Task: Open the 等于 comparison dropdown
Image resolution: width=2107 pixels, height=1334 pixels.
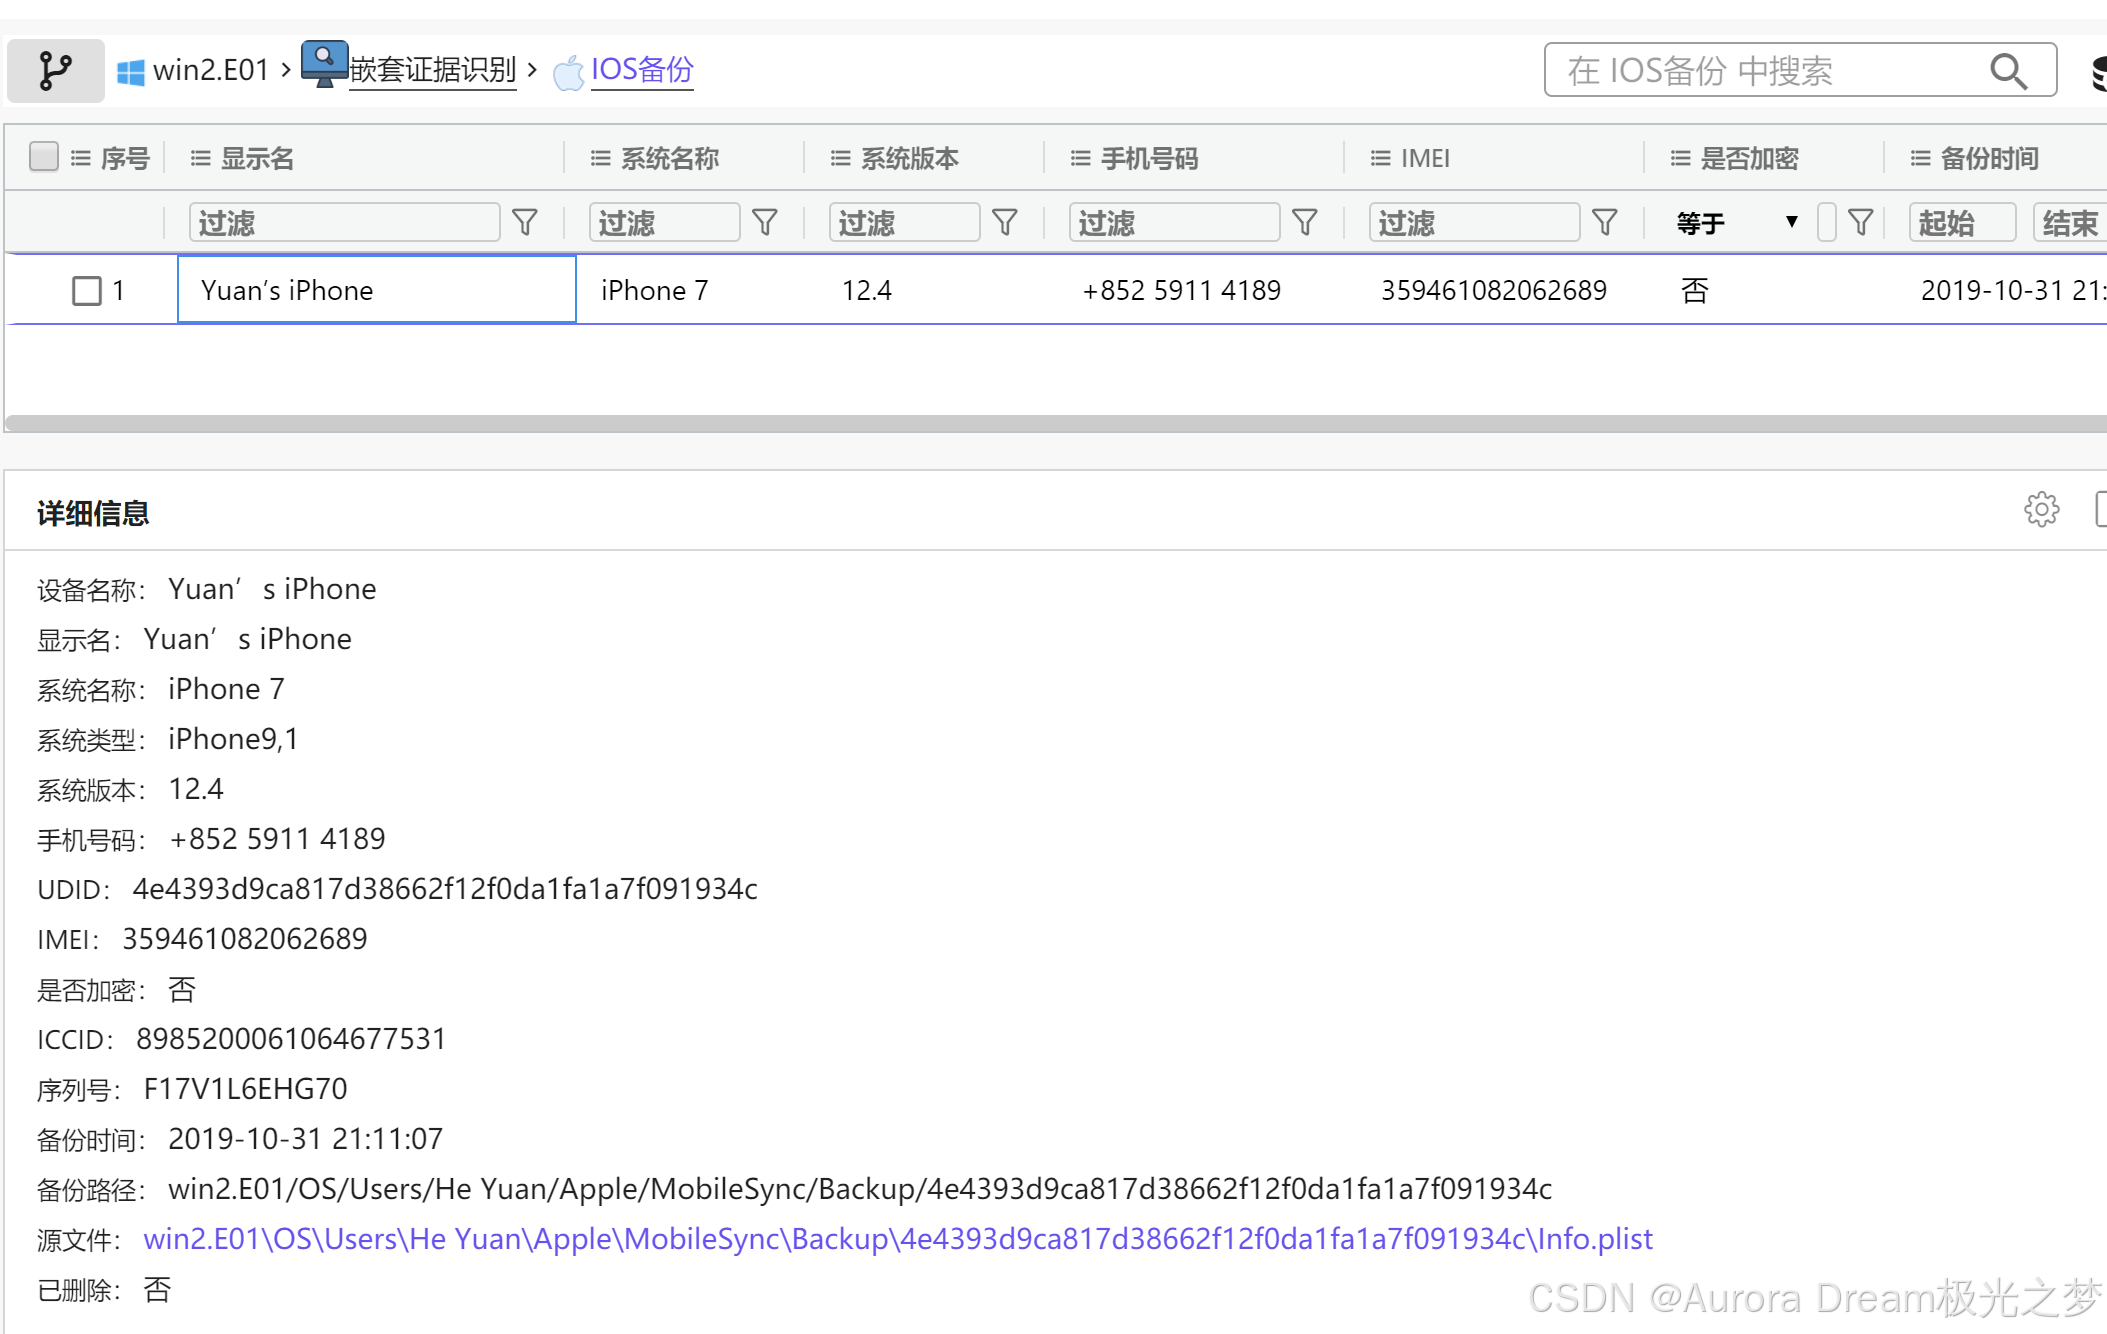Action: click(x=1738, y=222)
